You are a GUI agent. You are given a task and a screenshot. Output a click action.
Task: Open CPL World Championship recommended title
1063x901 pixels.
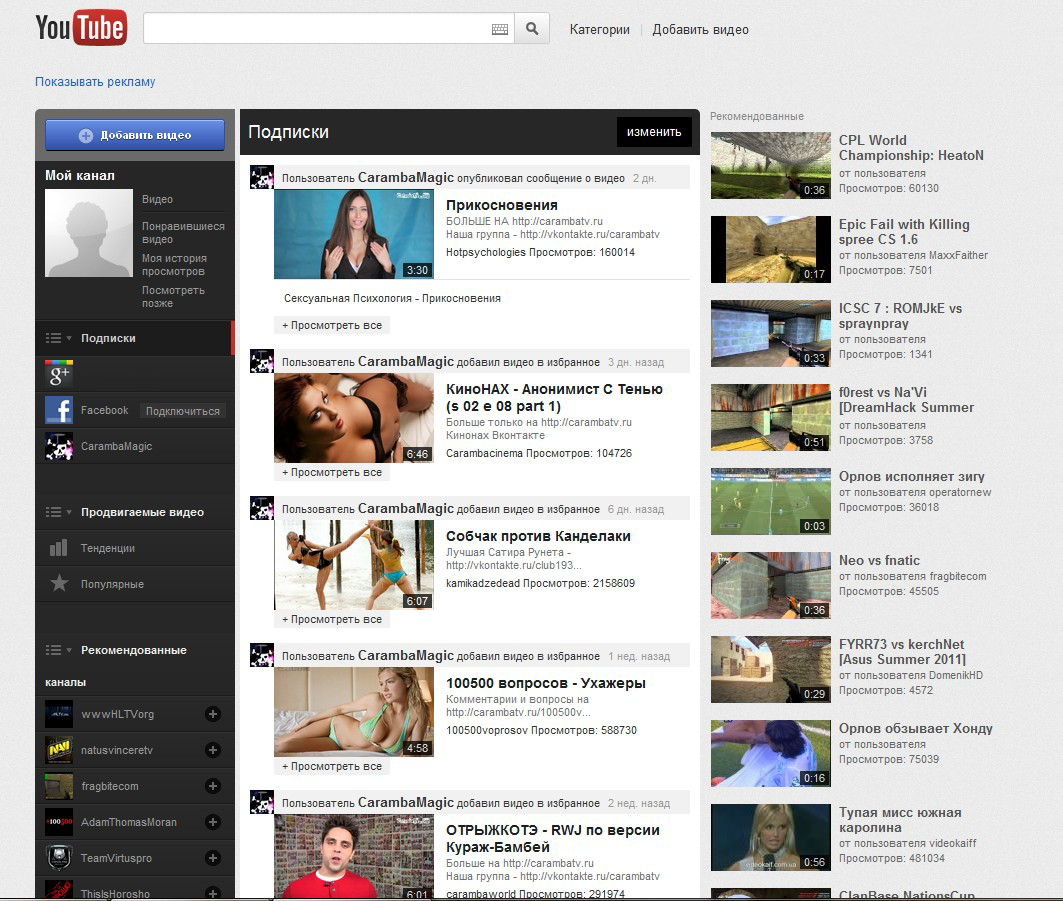click(911, 148)
